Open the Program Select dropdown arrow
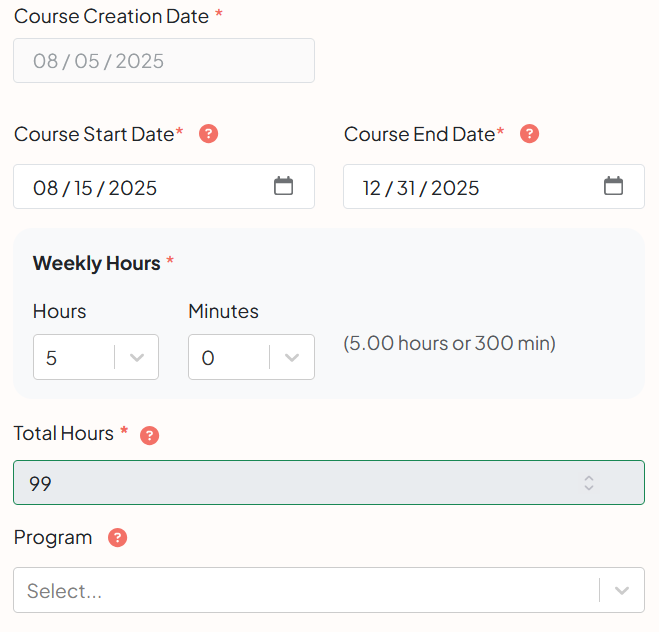This screenshot has width=659, height=632. (622, 590)
